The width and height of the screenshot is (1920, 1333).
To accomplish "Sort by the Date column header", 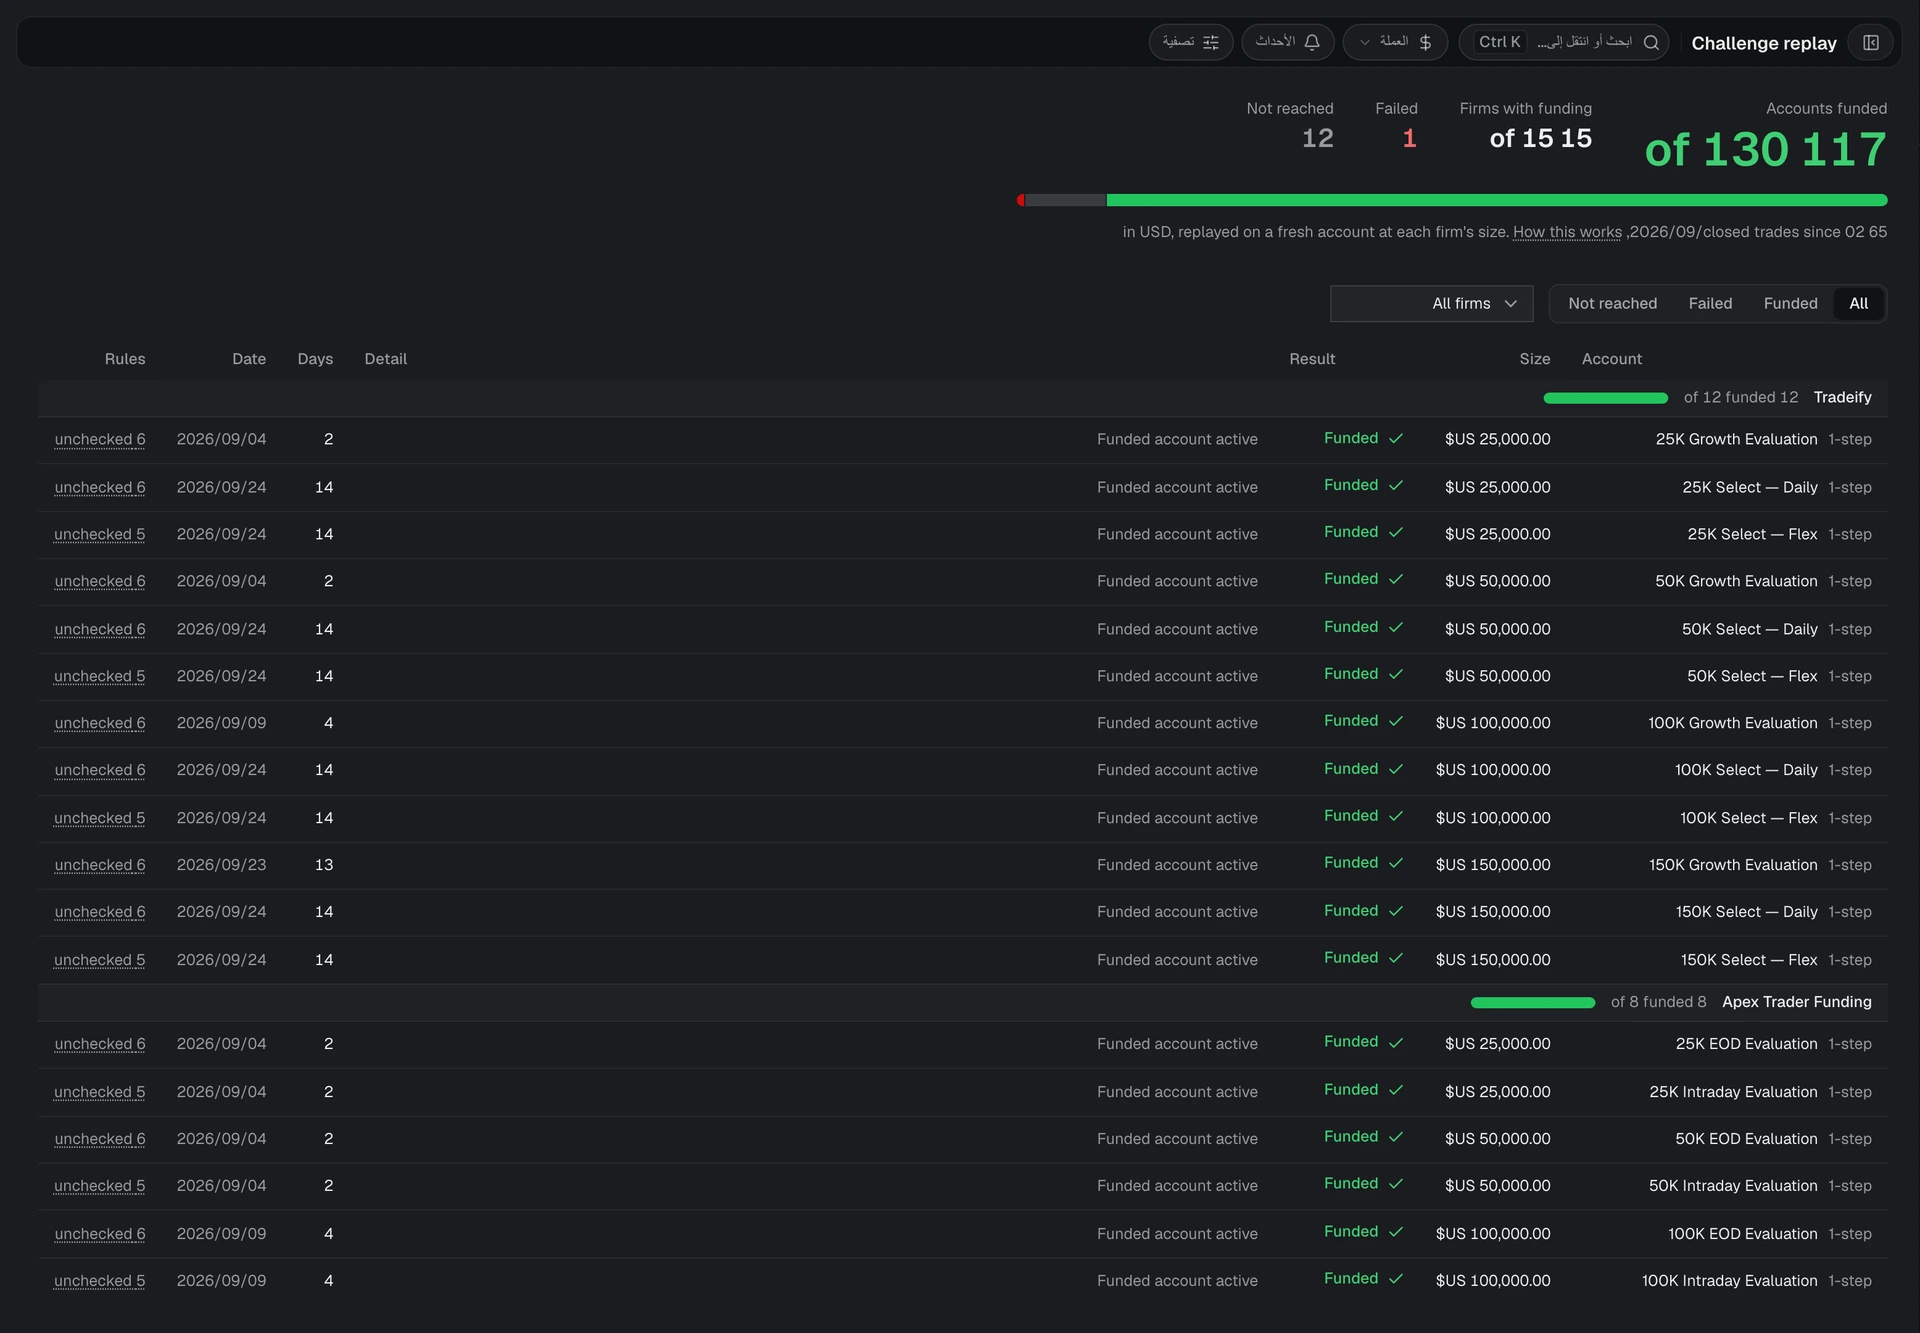I will click(x=249, y=359).
